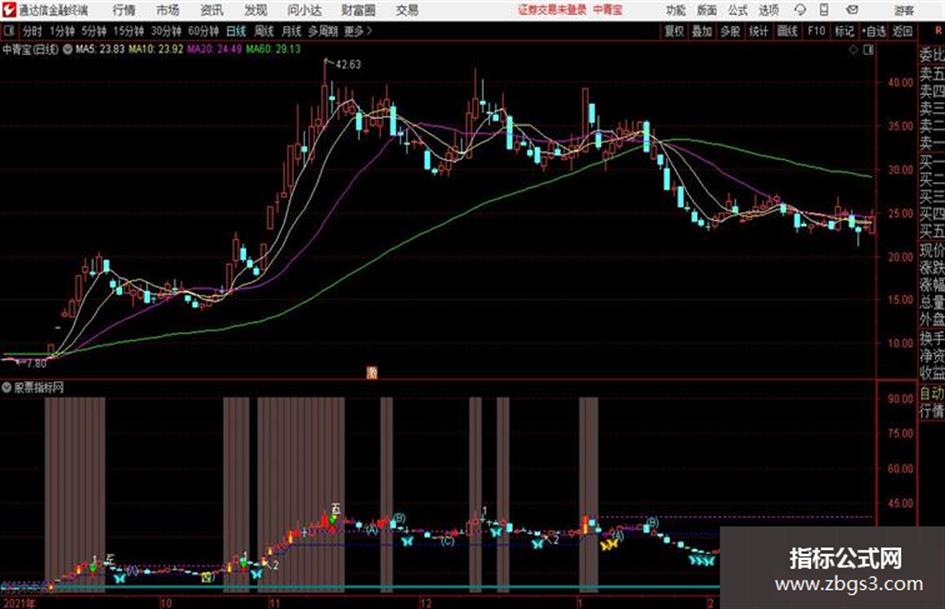The image size is (945, 609).
Task: Open the customer service headset icon
Action: (800, 10)
